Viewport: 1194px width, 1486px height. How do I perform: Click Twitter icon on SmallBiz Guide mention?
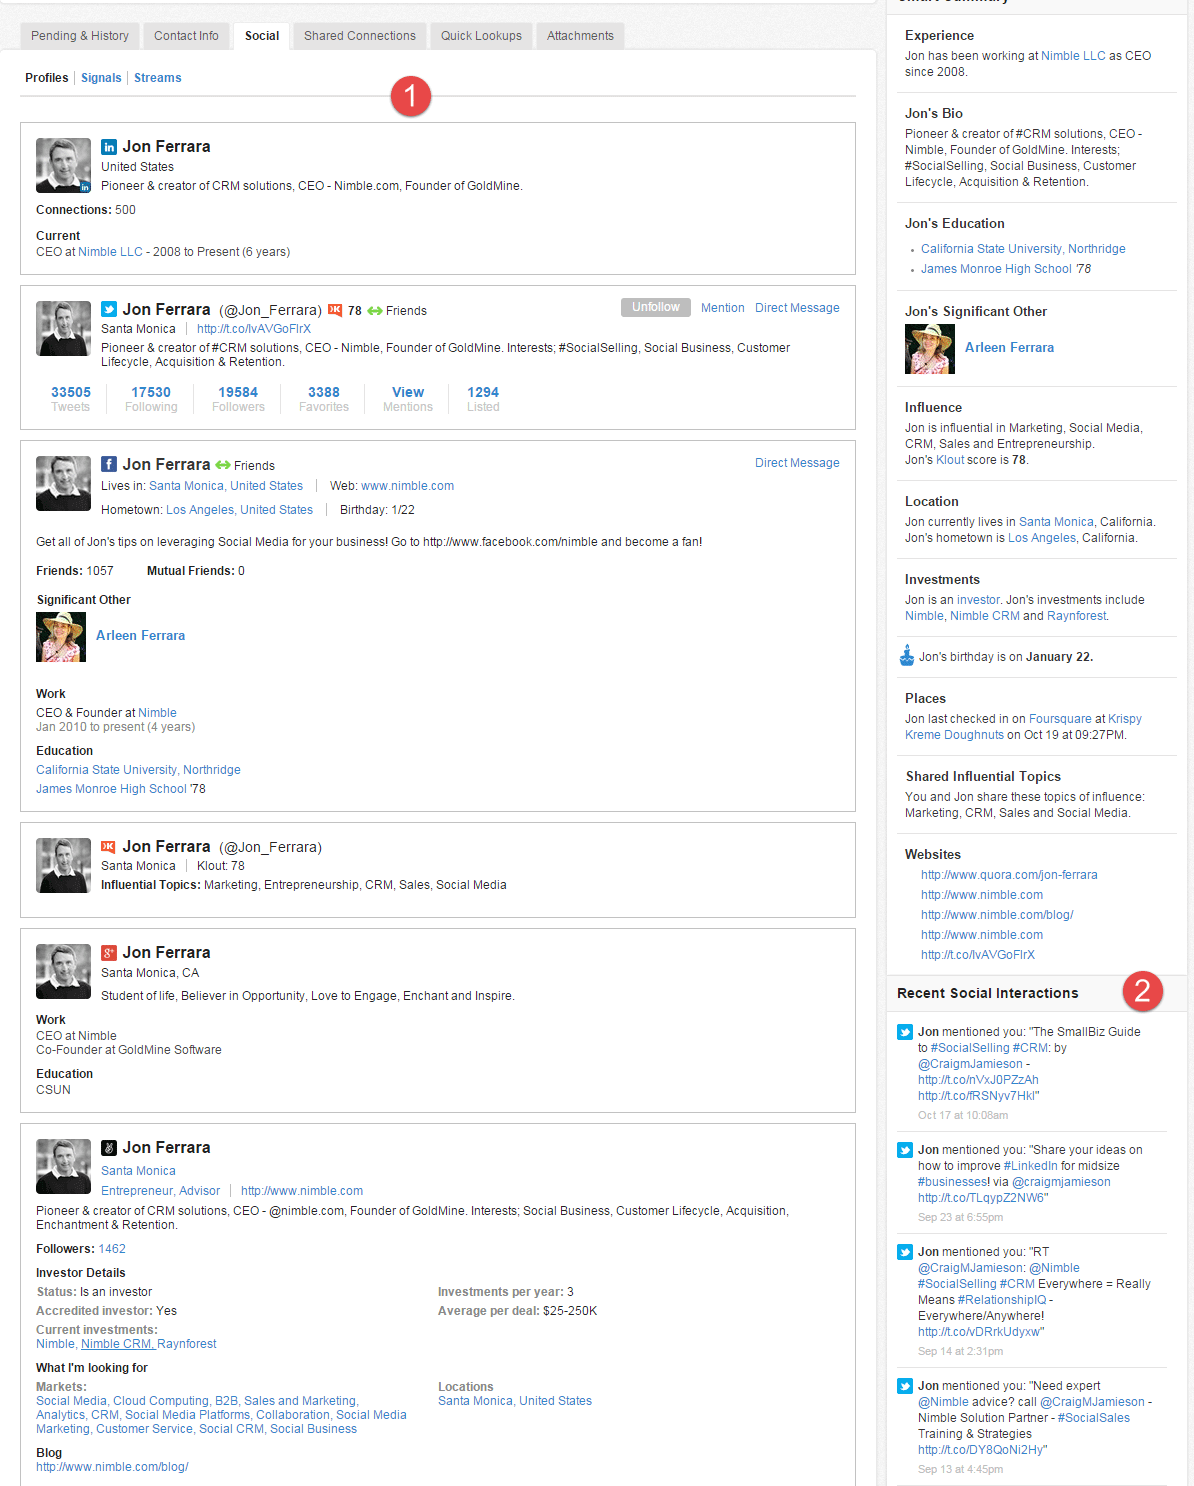click(x=905, y=1032)
